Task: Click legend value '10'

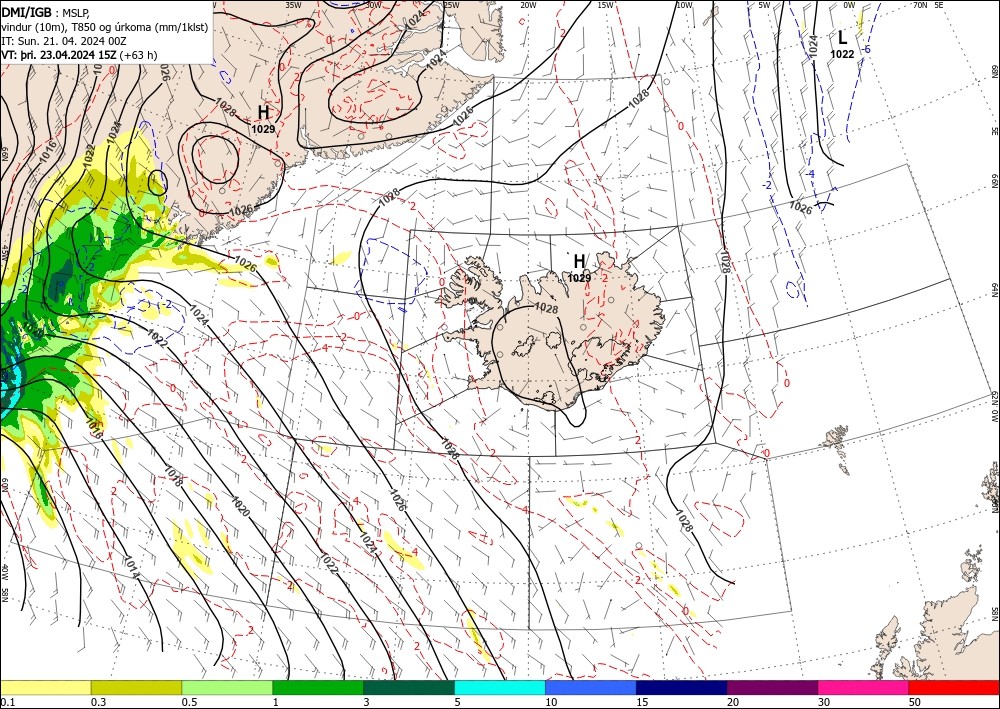Action: tap(551, 702)
